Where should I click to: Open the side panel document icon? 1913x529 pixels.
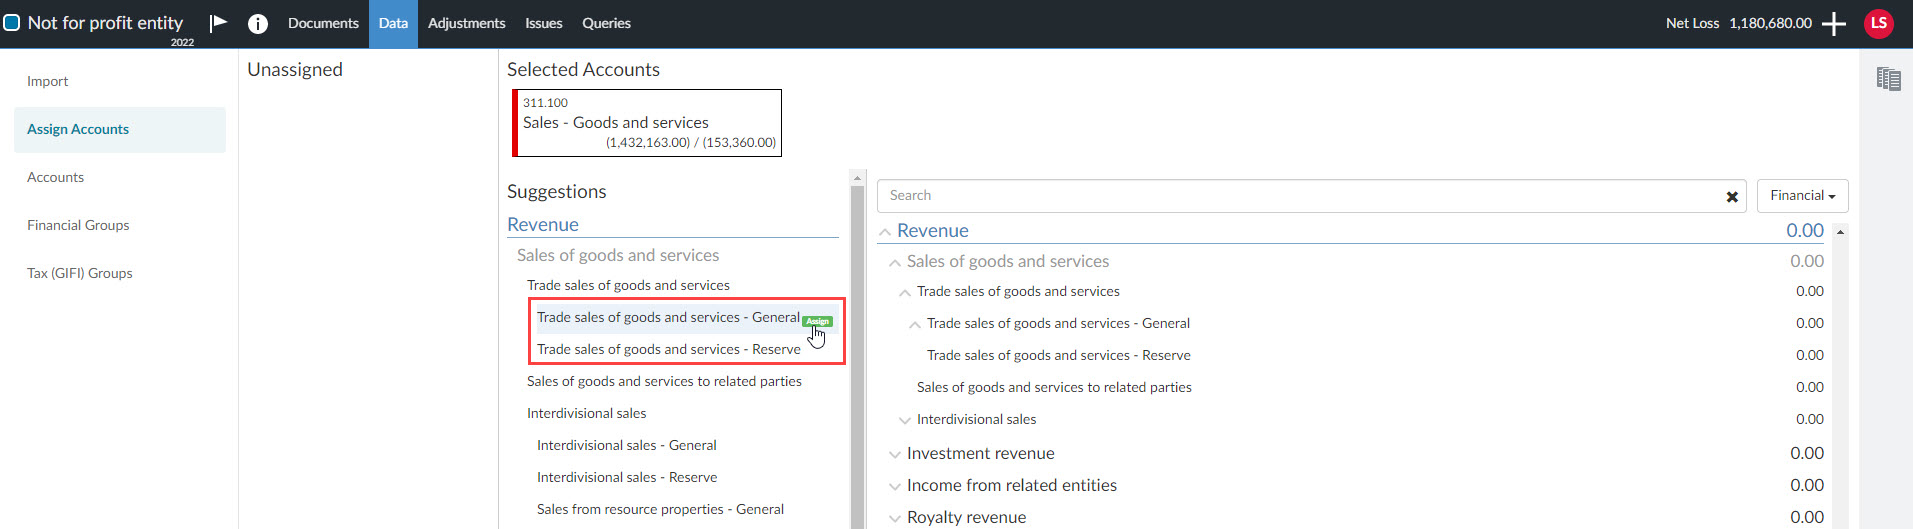click(x=1888, y=79)
